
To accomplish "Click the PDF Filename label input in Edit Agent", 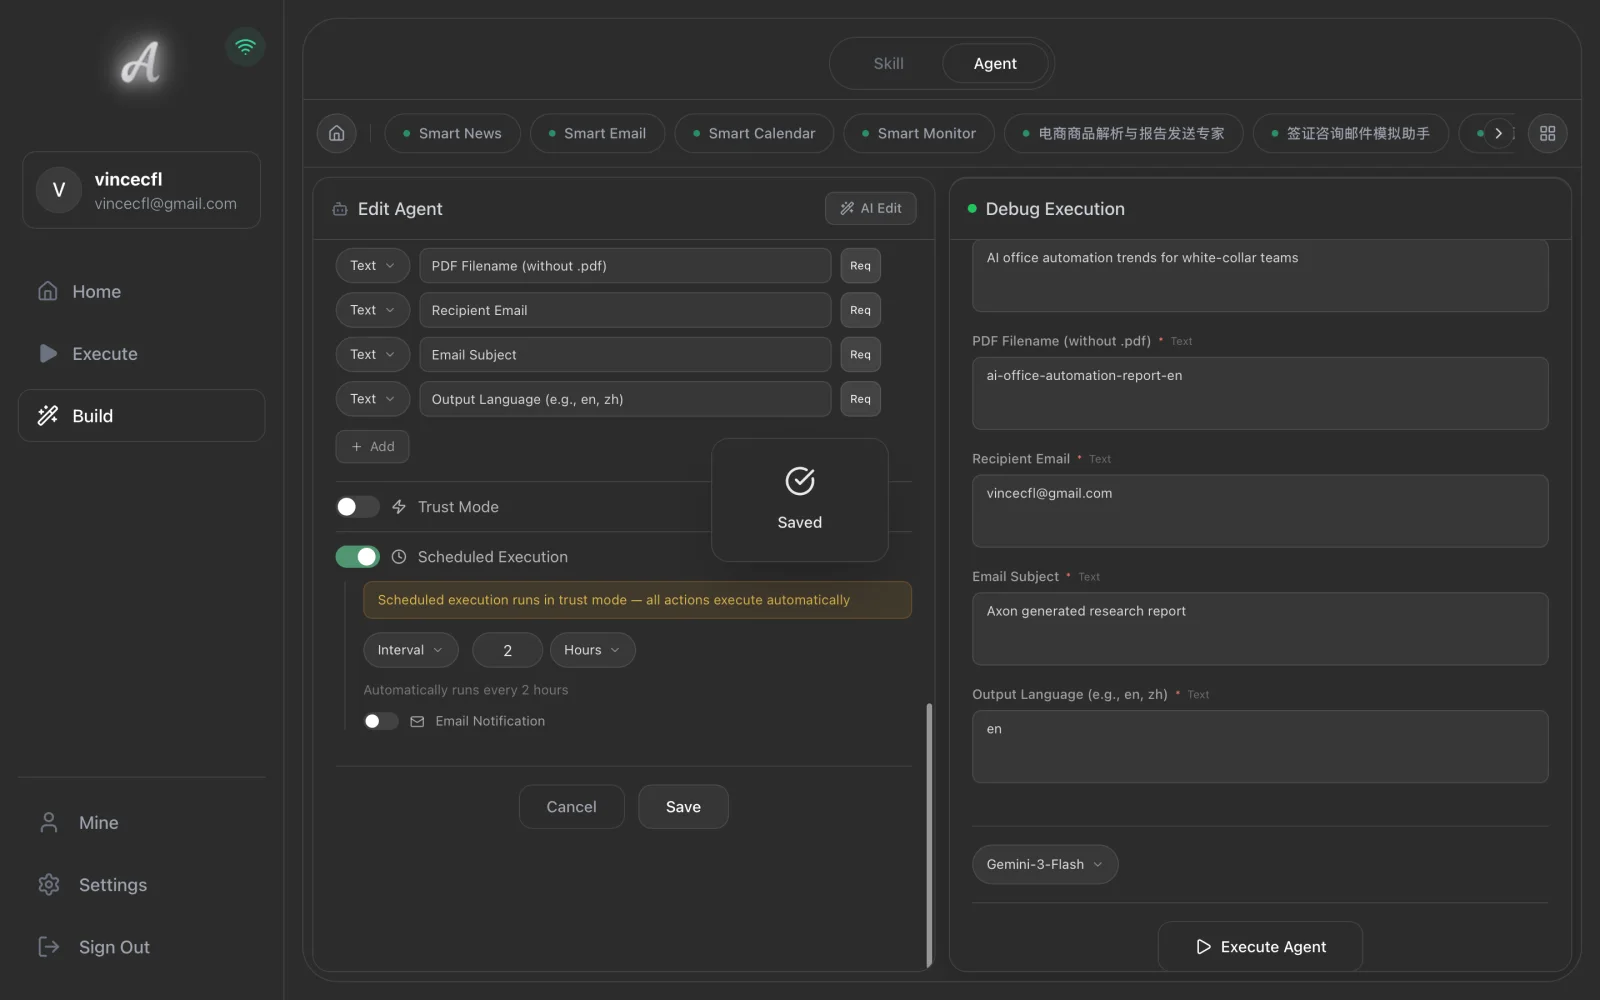I will [625, 266].
